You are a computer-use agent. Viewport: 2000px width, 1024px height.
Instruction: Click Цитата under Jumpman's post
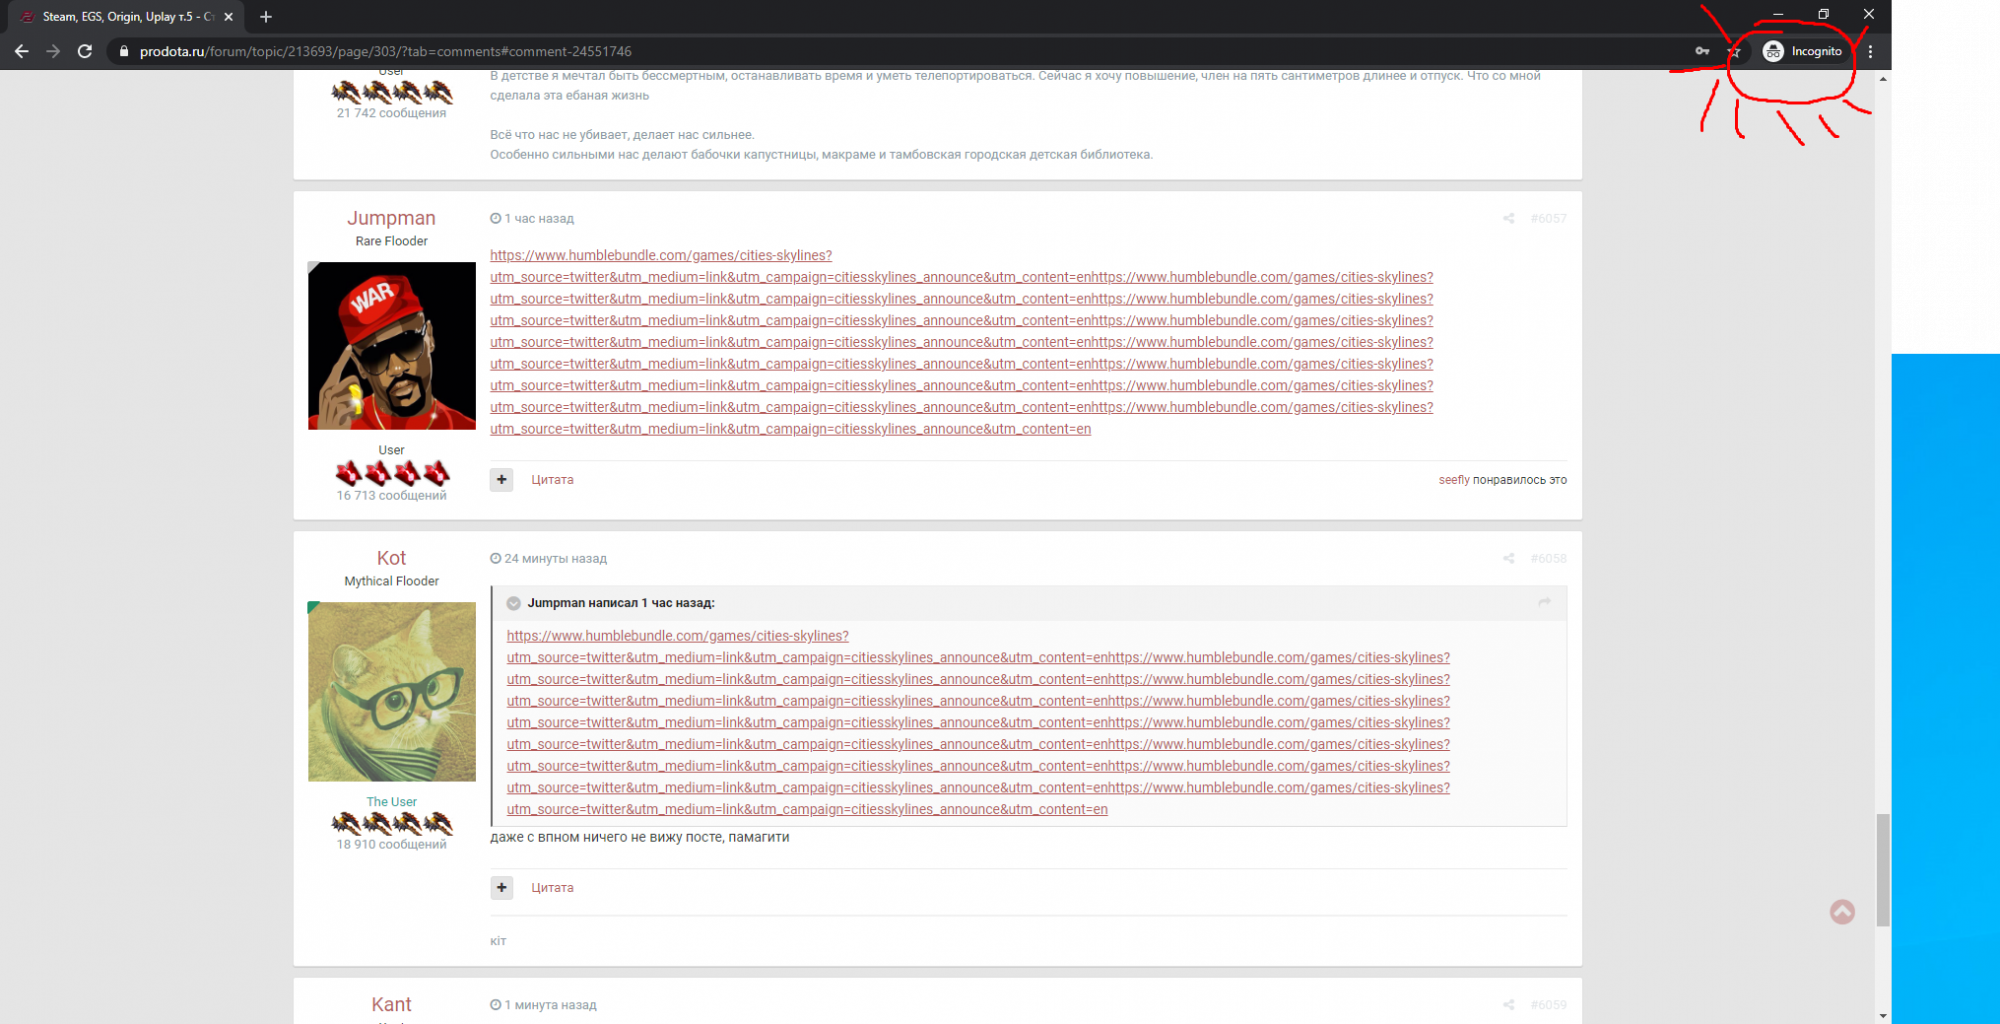[552, 480]
